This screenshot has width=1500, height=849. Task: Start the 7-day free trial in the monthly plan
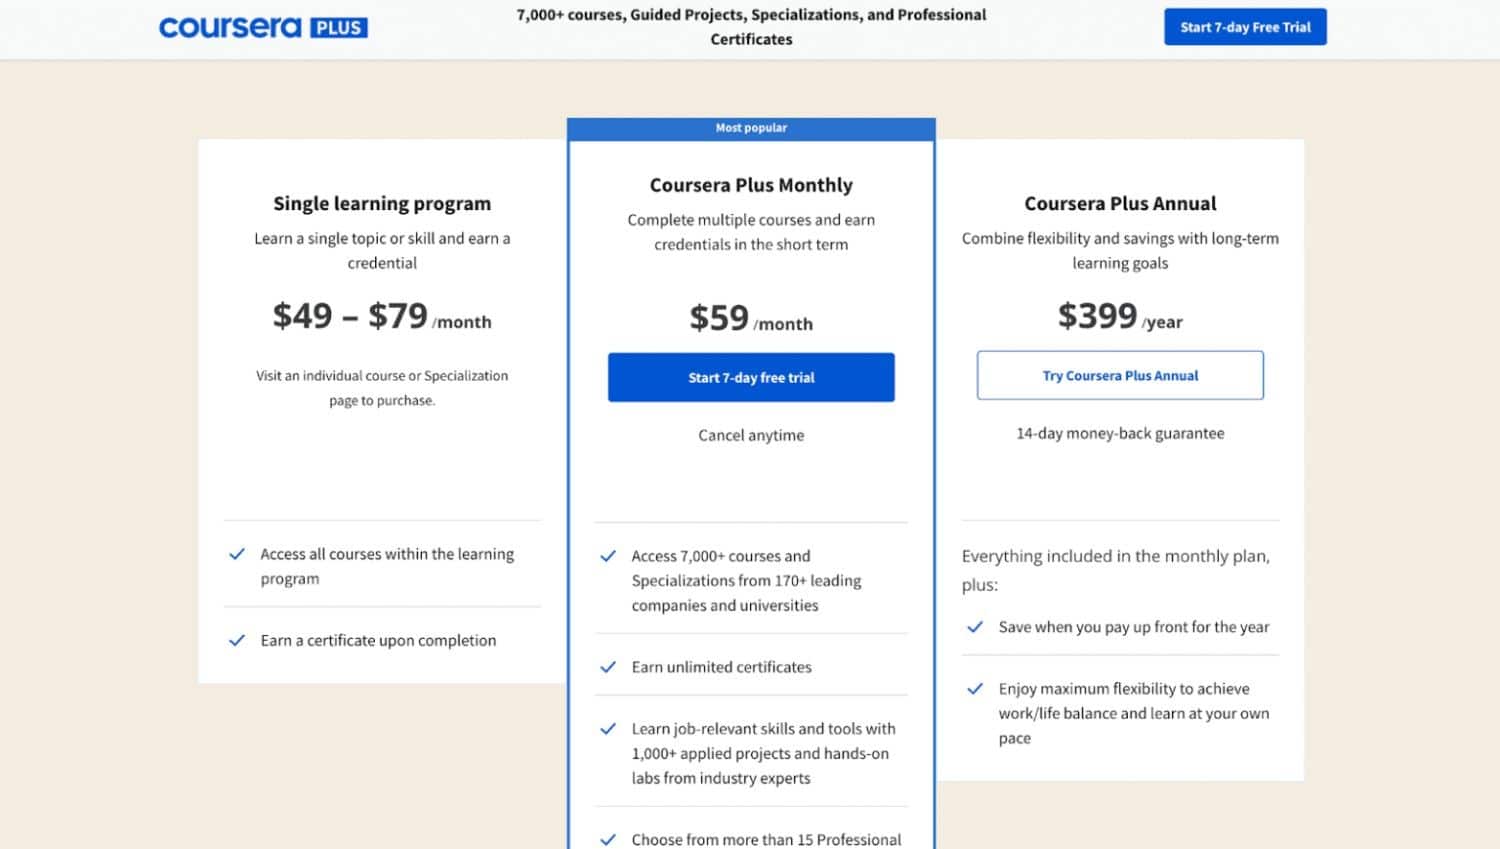pos(750,377)
